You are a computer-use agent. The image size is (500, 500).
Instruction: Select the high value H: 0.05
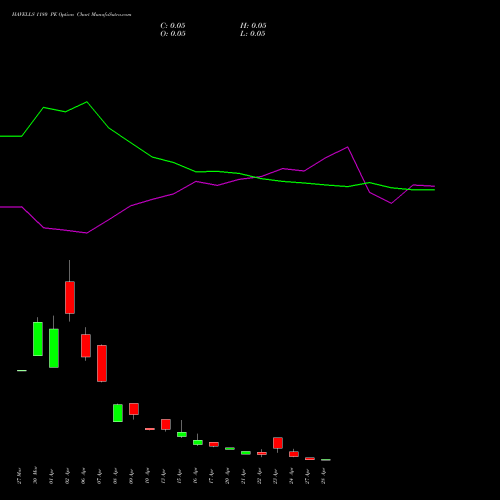[253, 26]
